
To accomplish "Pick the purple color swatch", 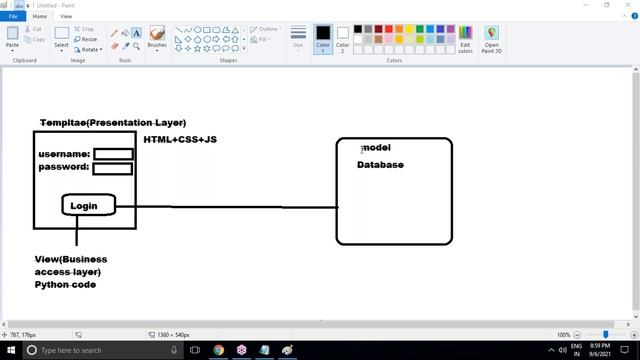I will point(451,29).
